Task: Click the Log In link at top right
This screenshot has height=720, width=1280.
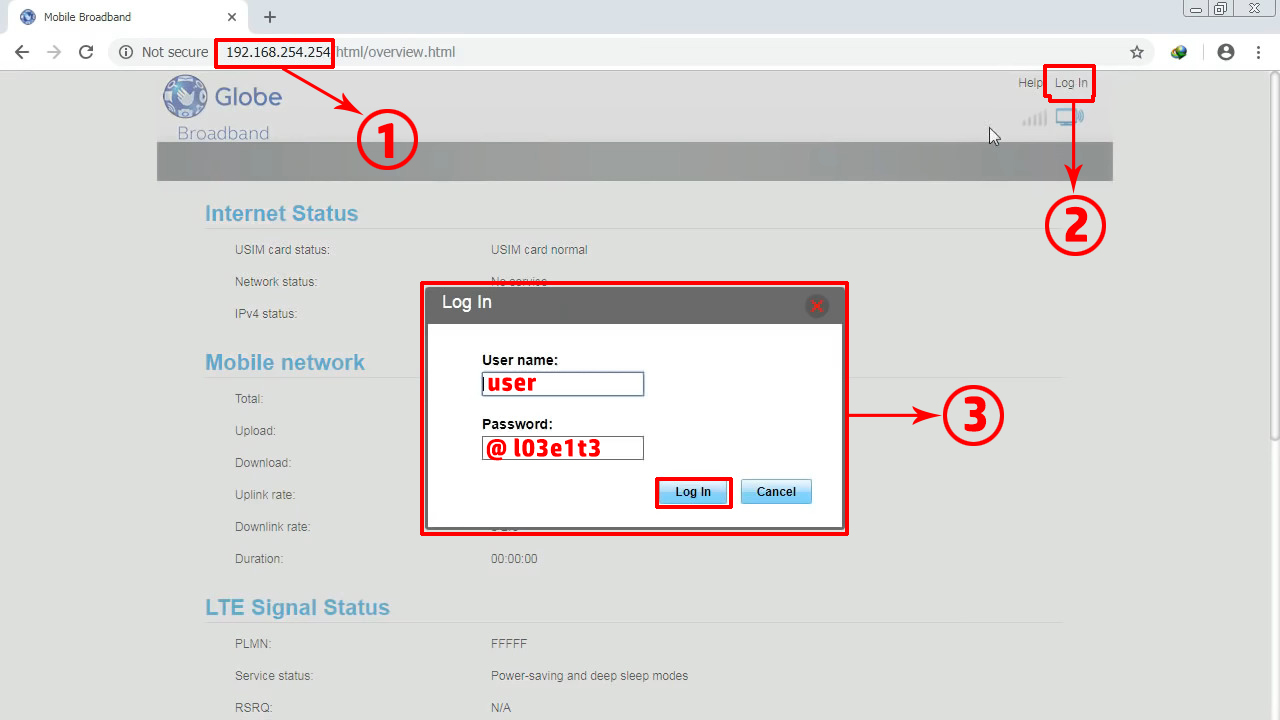Action: click(x=1070, y=83)
